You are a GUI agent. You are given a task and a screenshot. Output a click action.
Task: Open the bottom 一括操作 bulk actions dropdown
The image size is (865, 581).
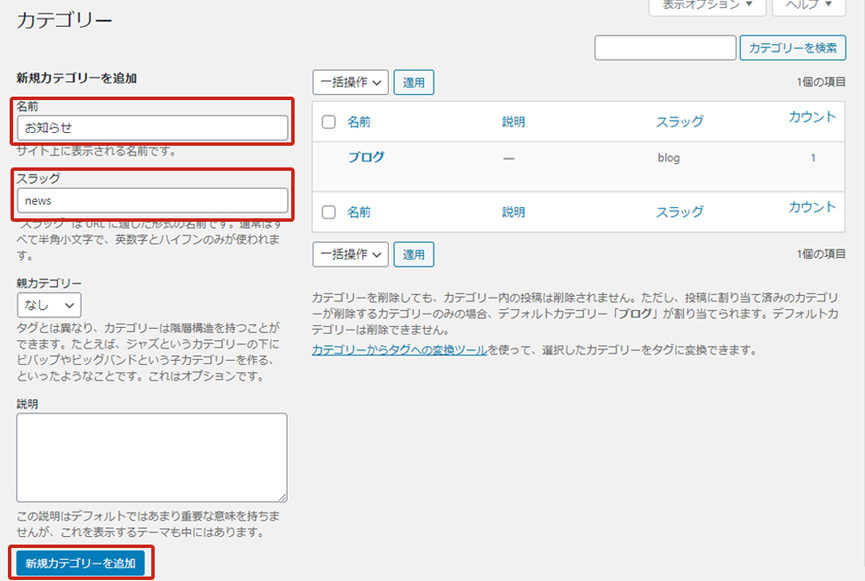(x=350, y=254)
